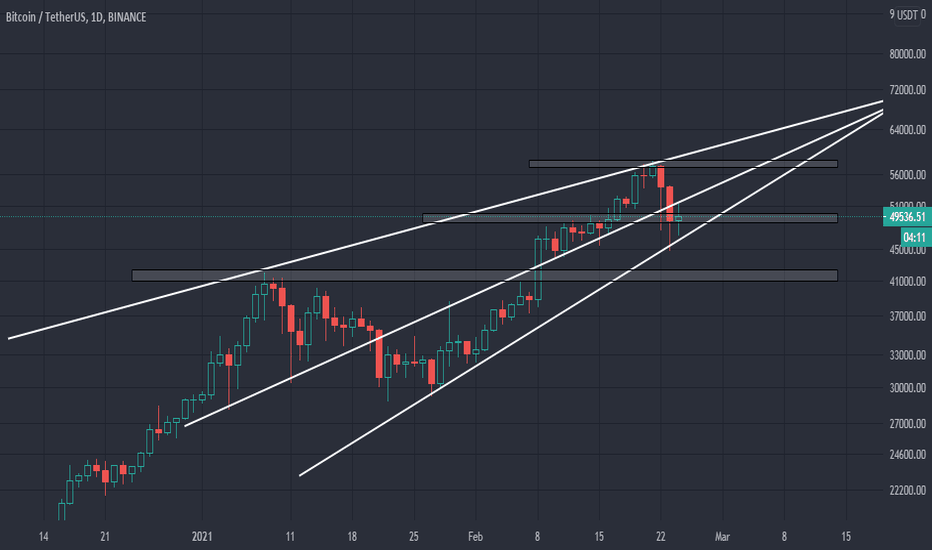Image resolution: width=932 pixels, height=550 pixels.
Task: Click the 33000.00 price axis label
Action: [908, 356]
